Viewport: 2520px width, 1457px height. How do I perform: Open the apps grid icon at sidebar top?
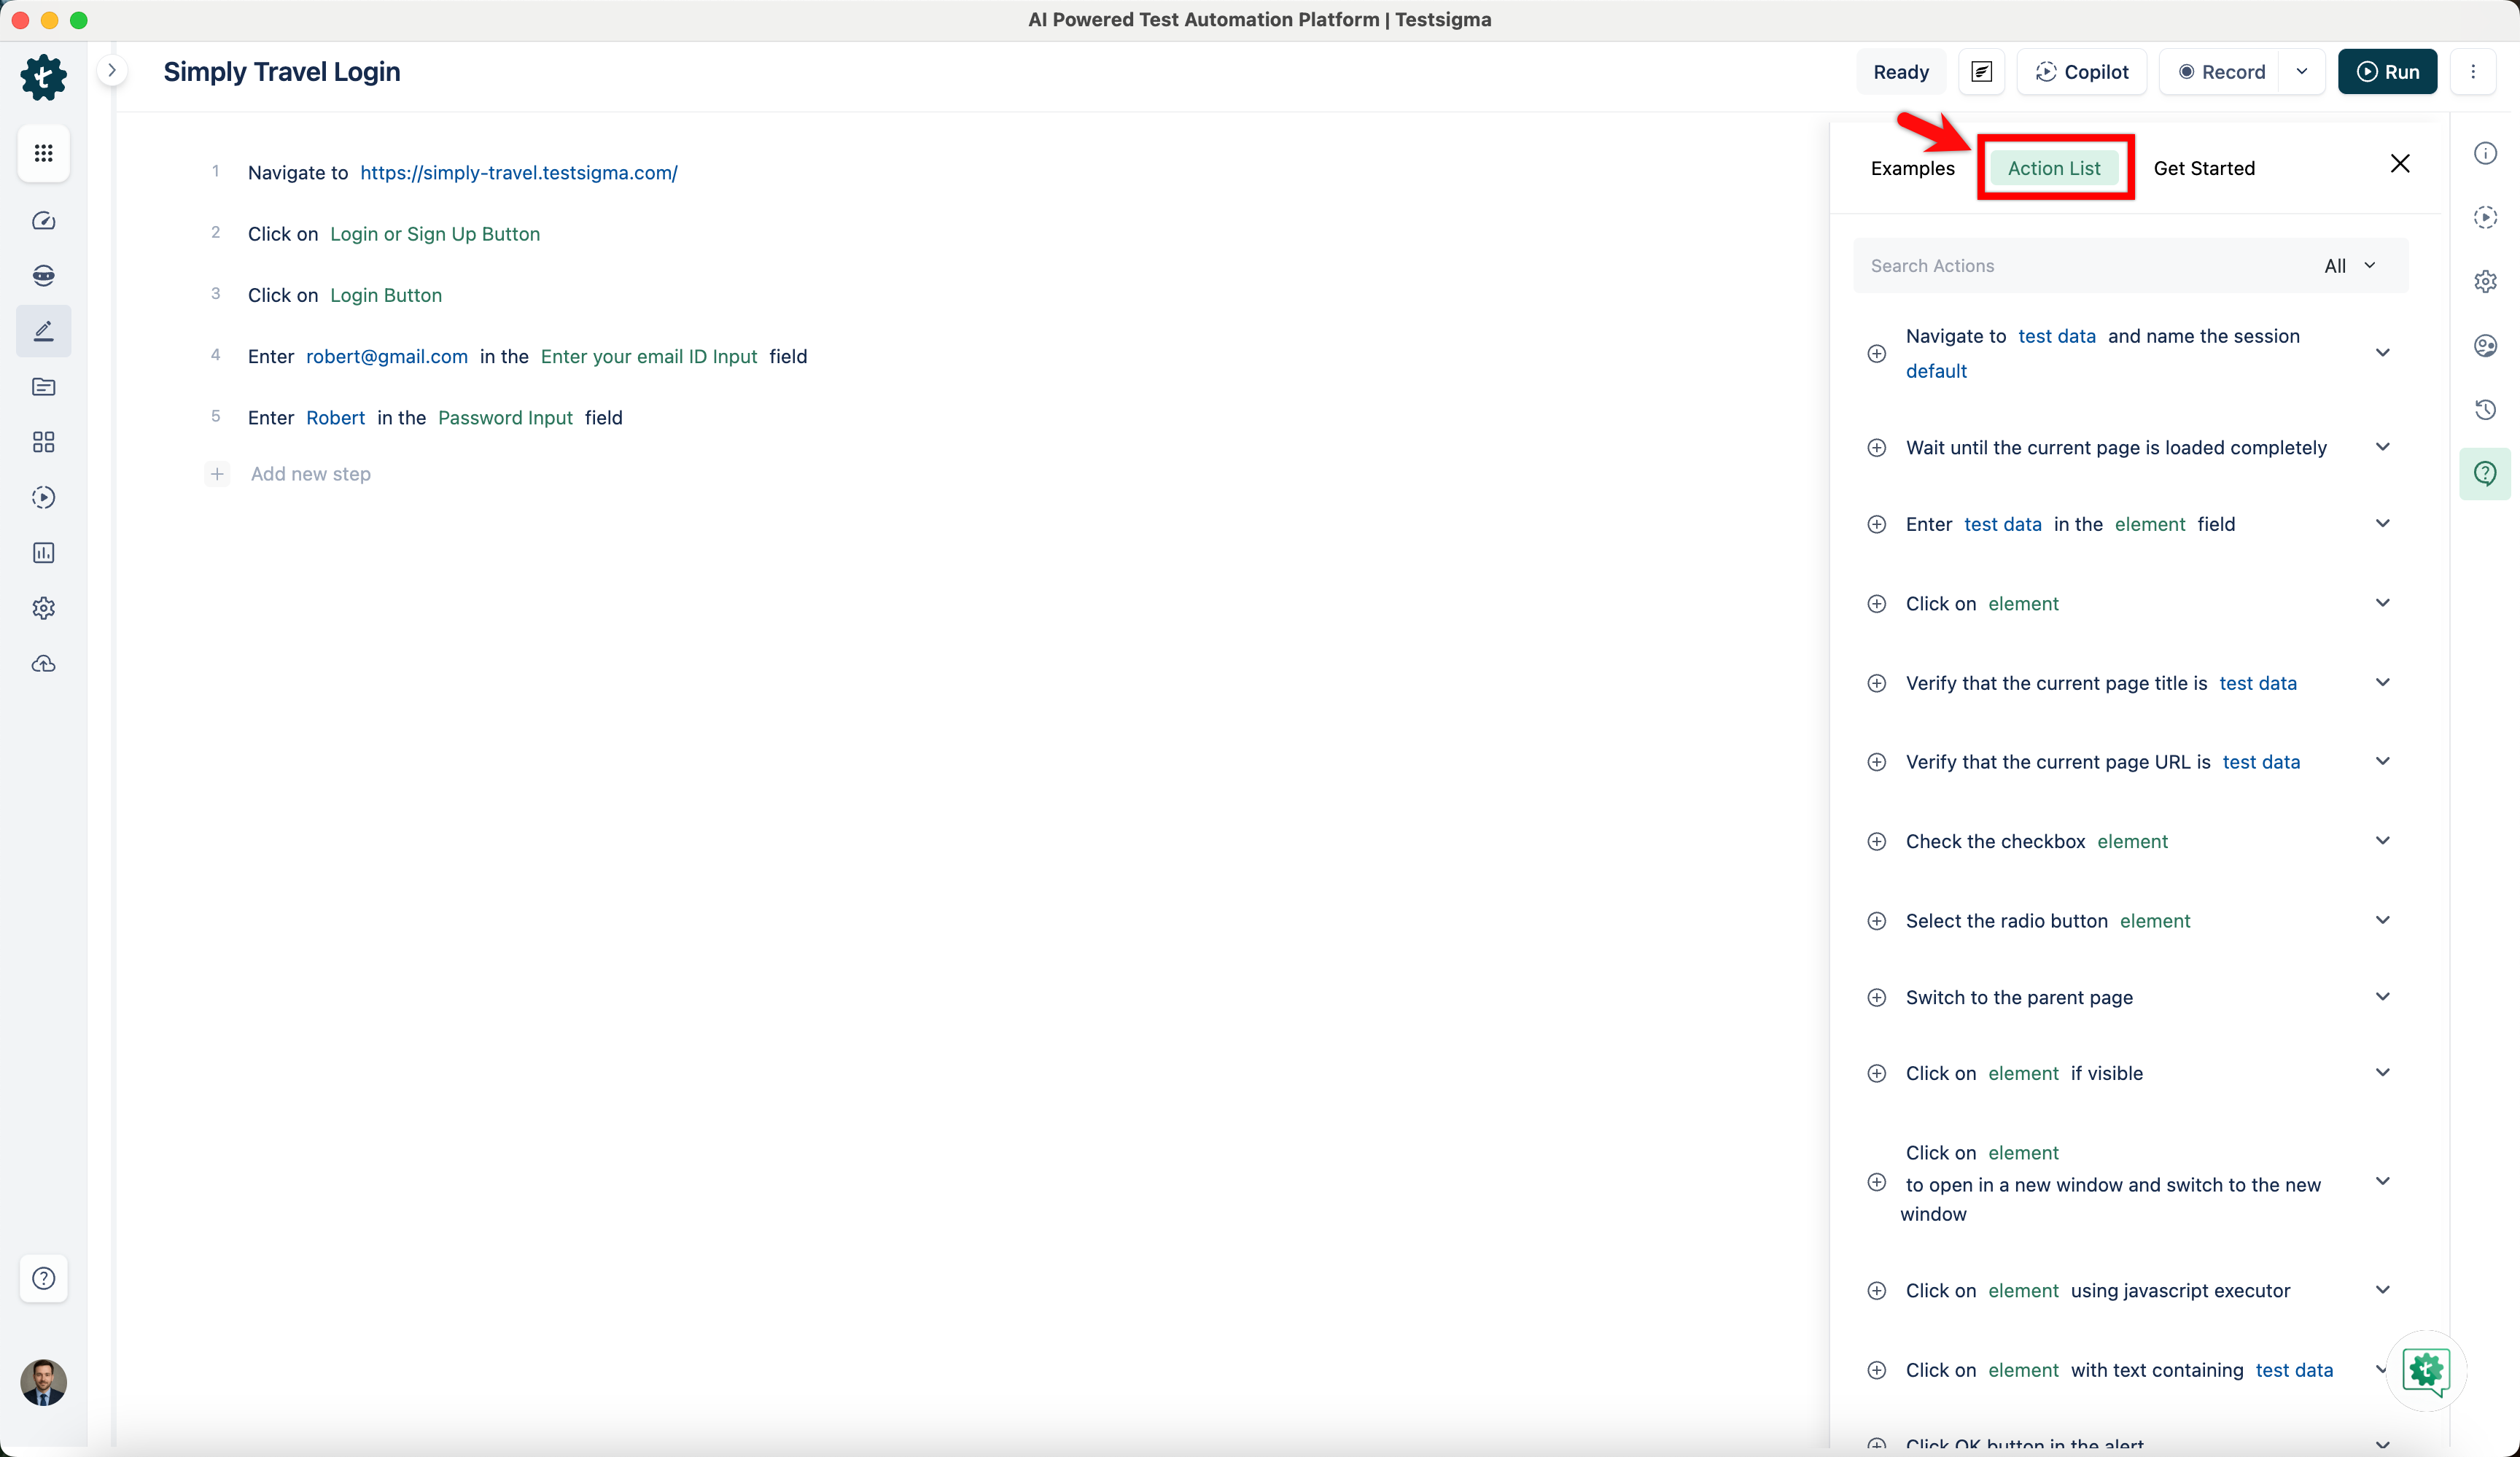click(43, 153)
